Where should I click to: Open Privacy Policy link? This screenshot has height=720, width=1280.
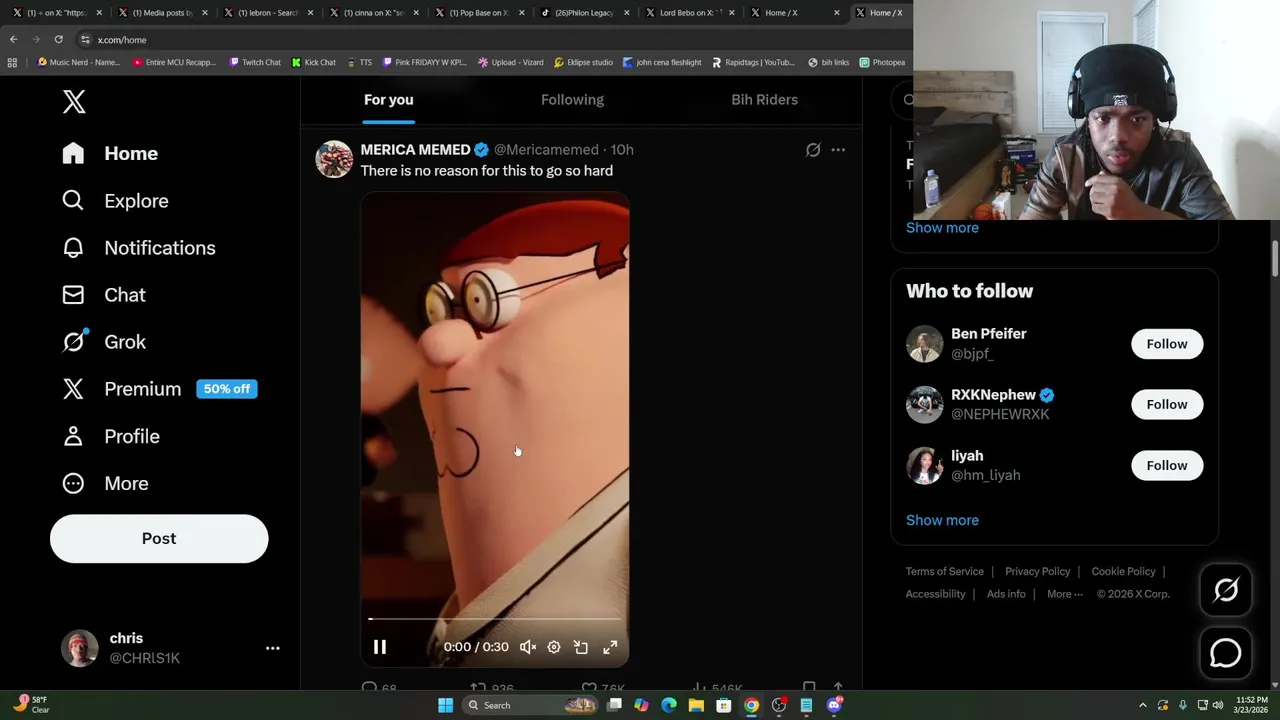[1037, 571]
